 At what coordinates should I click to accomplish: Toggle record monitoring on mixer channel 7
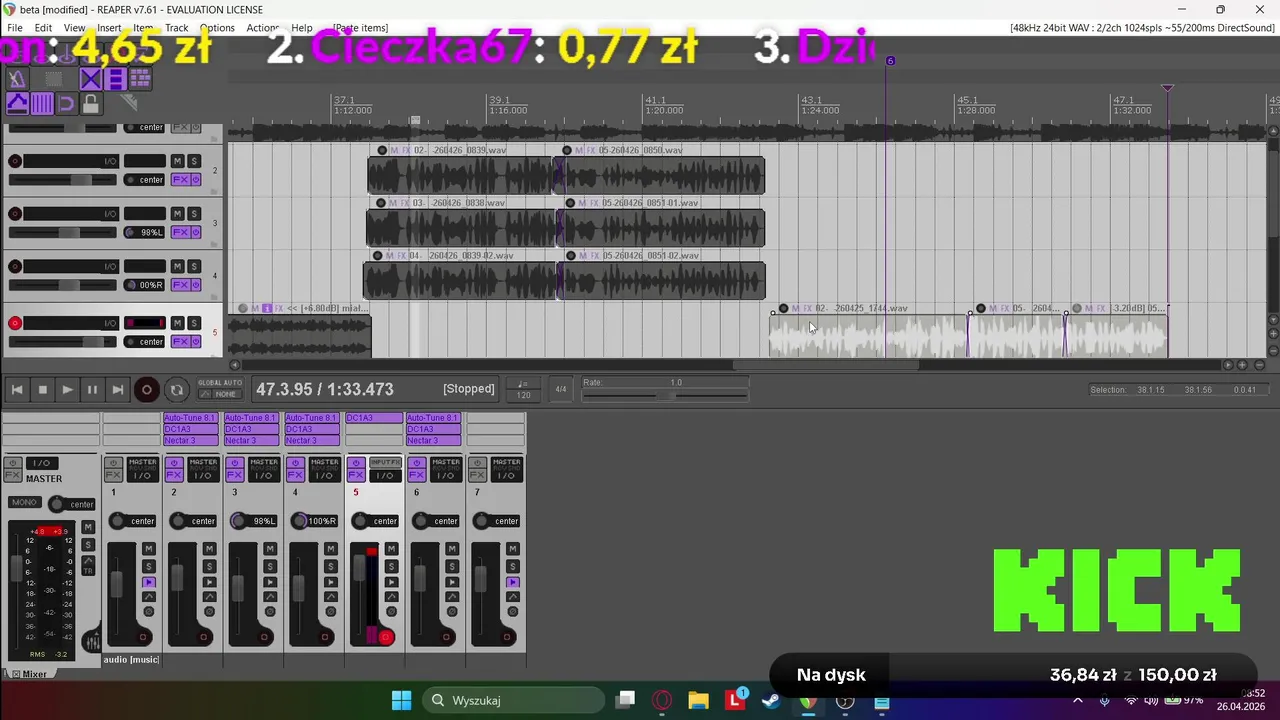(513, 582)
